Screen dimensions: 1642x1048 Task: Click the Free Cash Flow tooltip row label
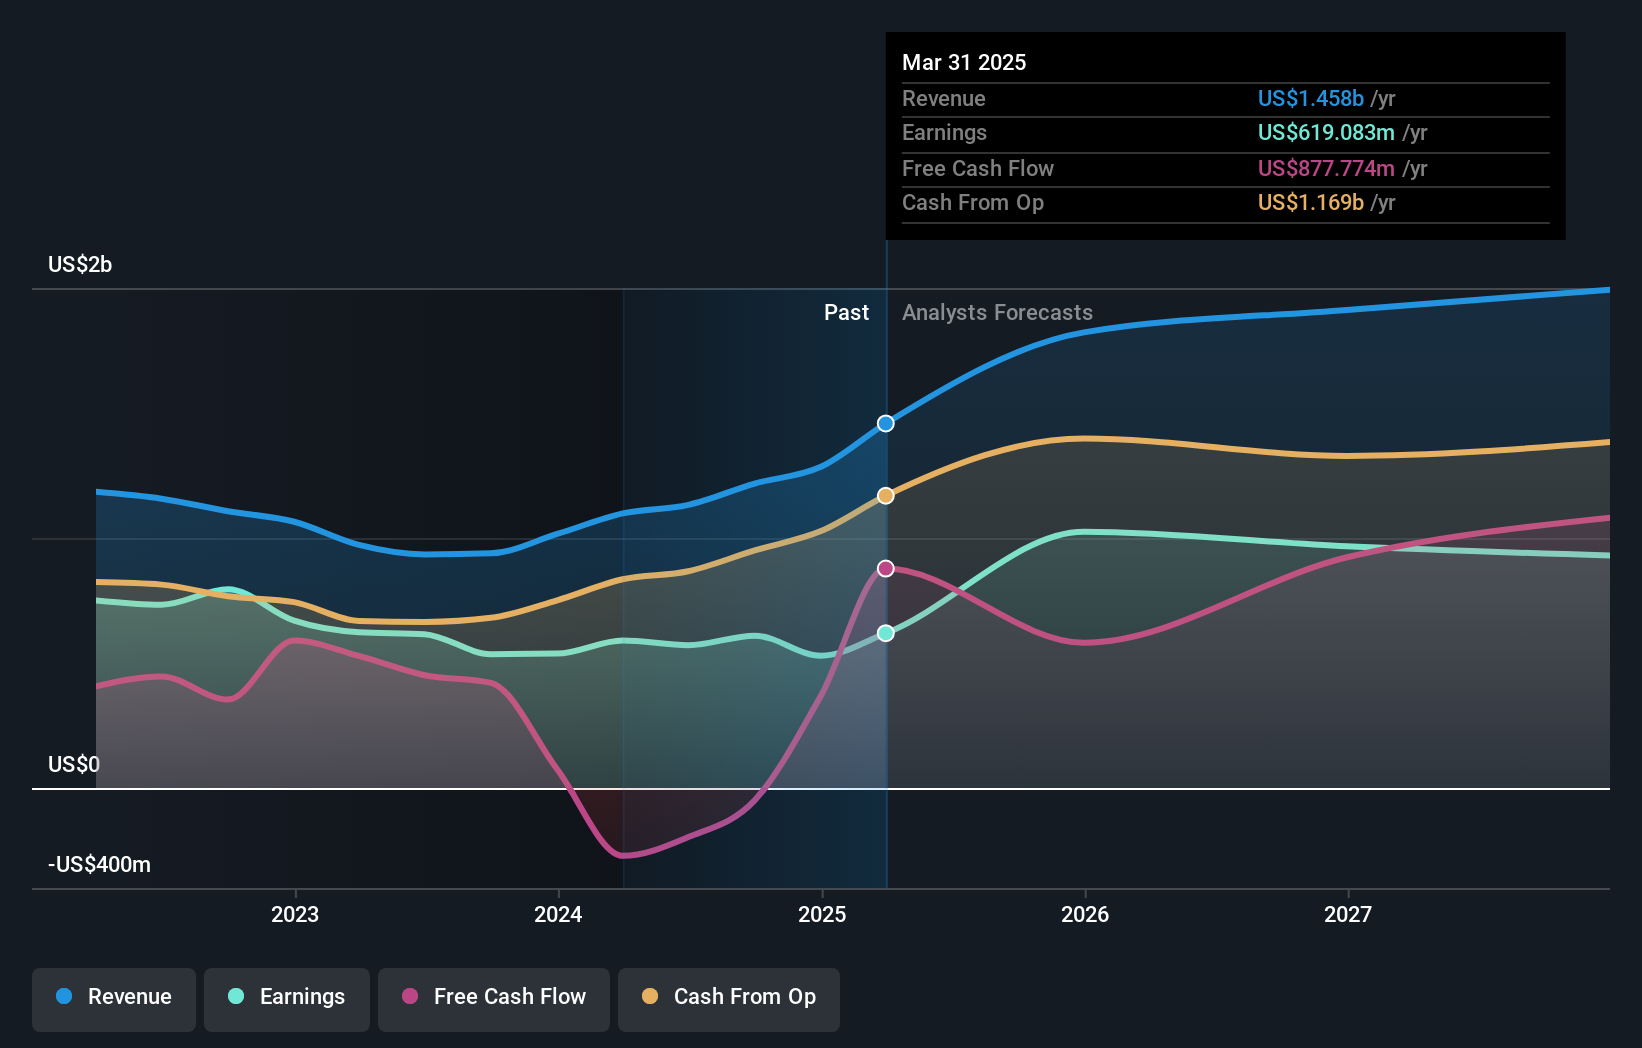coord(978,168)
